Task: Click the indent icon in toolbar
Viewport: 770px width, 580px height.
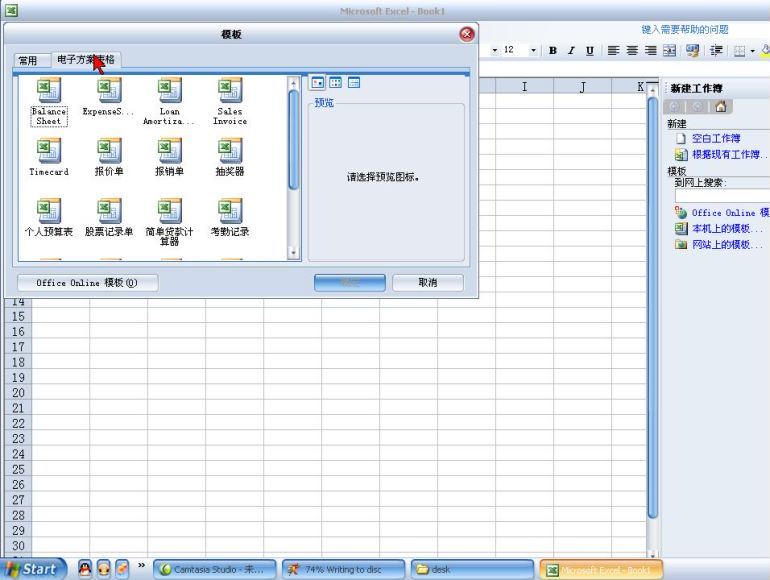Action: (x=716, y=51)
